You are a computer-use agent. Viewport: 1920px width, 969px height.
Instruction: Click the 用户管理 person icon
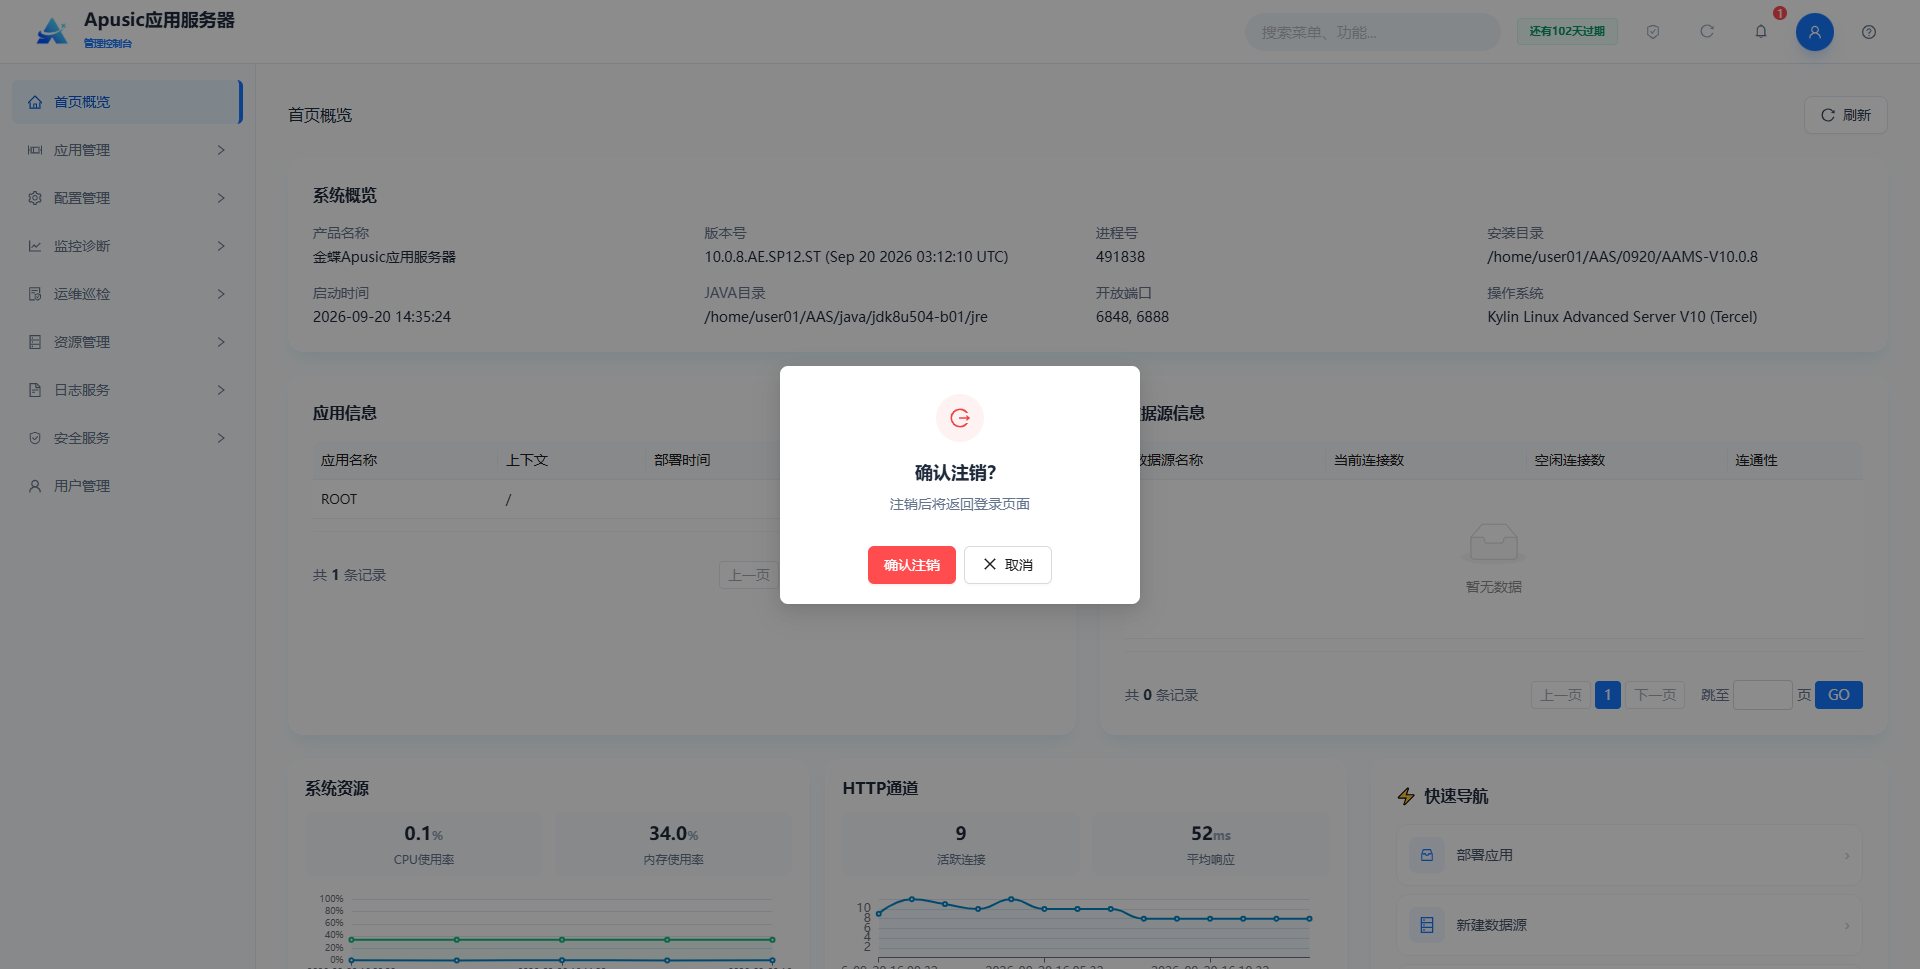tap(35, 486)
